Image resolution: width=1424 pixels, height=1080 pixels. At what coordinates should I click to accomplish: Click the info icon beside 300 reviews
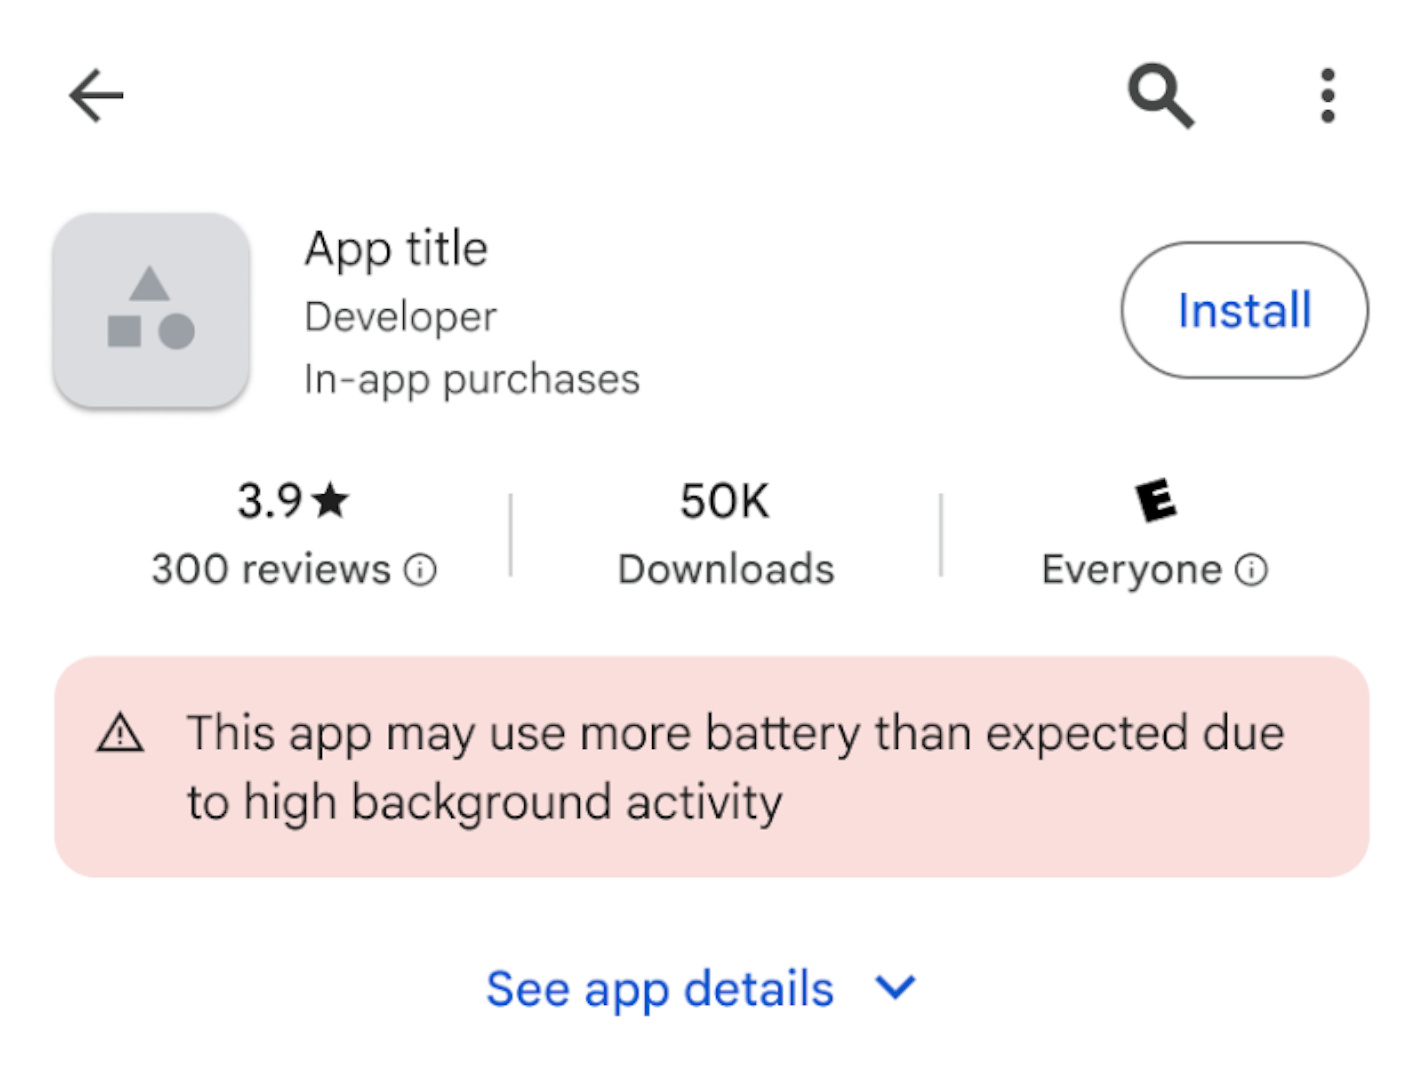tap(420, 570)
